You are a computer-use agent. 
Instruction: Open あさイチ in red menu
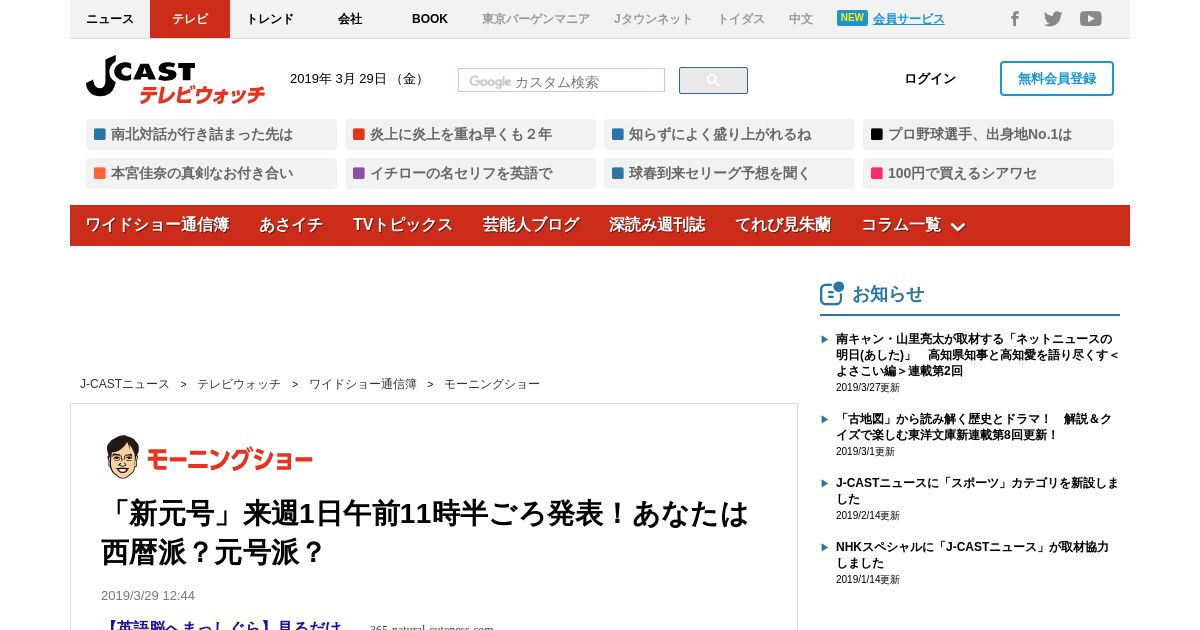[291, 225]
